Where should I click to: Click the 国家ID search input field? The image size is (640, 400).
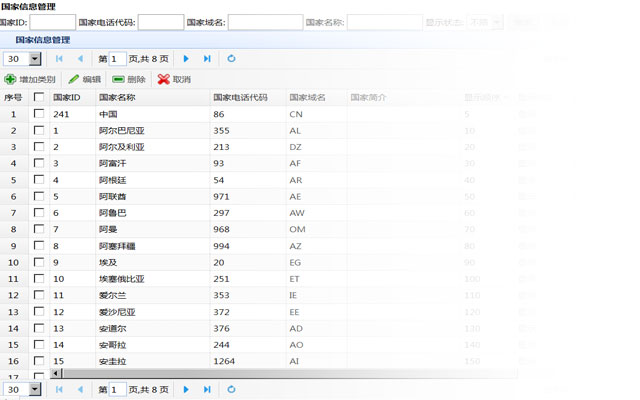coord(52,22)
